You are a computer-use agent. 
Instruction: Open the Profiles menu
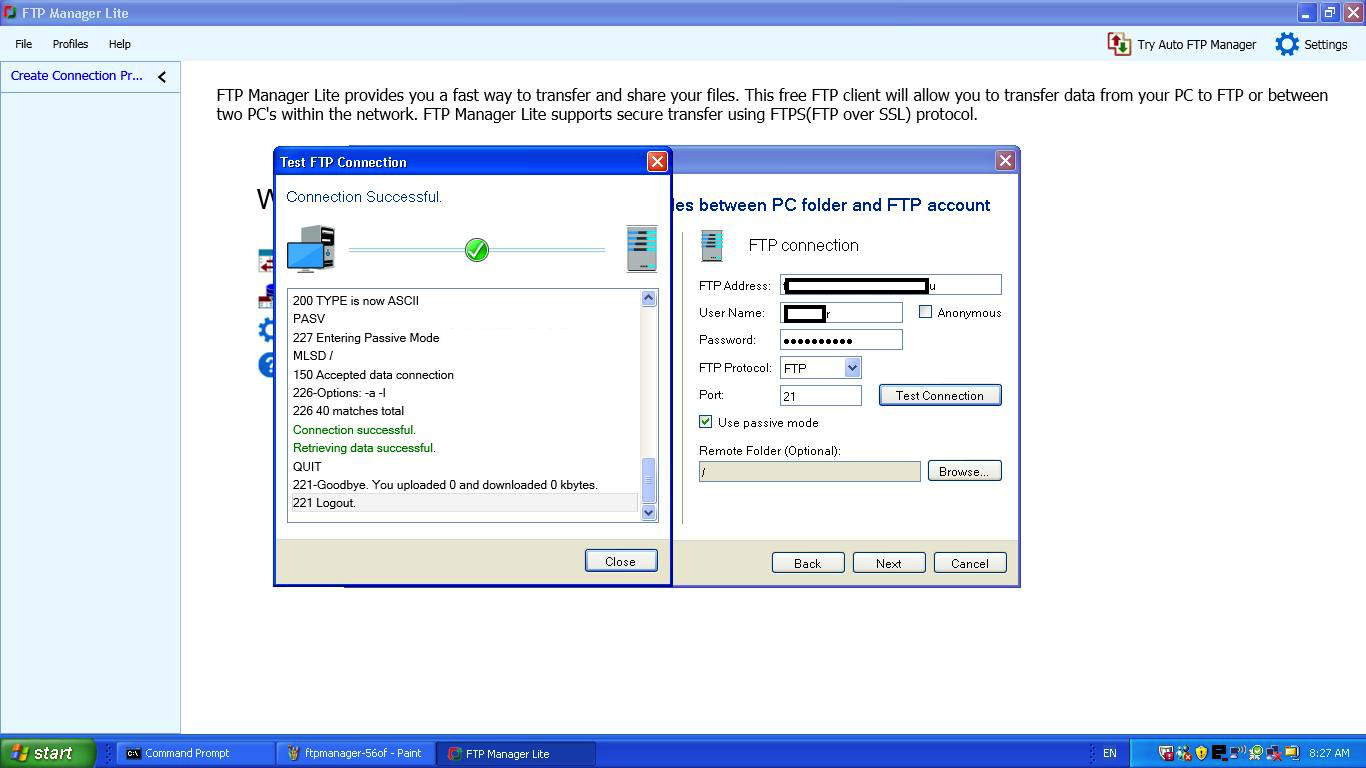coord(70,44)
